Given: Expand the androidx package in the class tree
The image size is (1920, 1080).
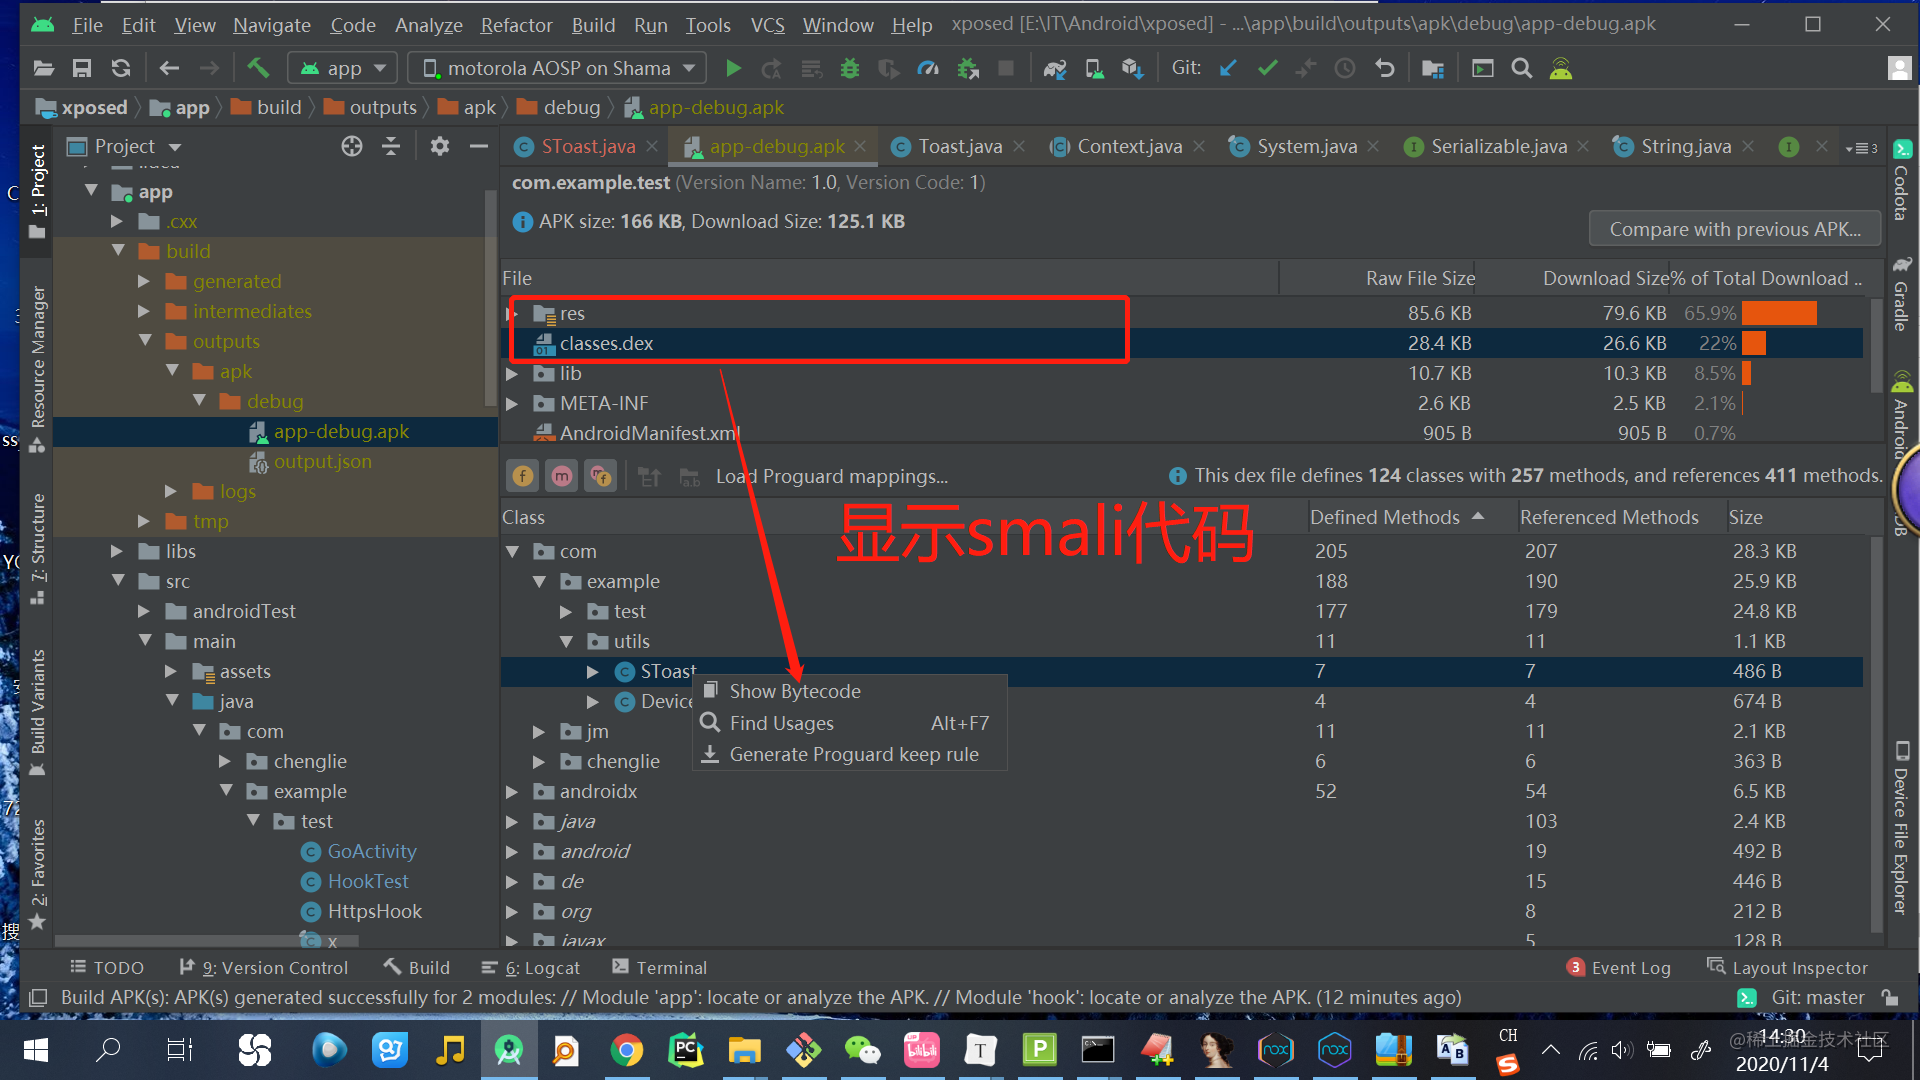Looking at the screenshot, I should [x=513, y=791].
